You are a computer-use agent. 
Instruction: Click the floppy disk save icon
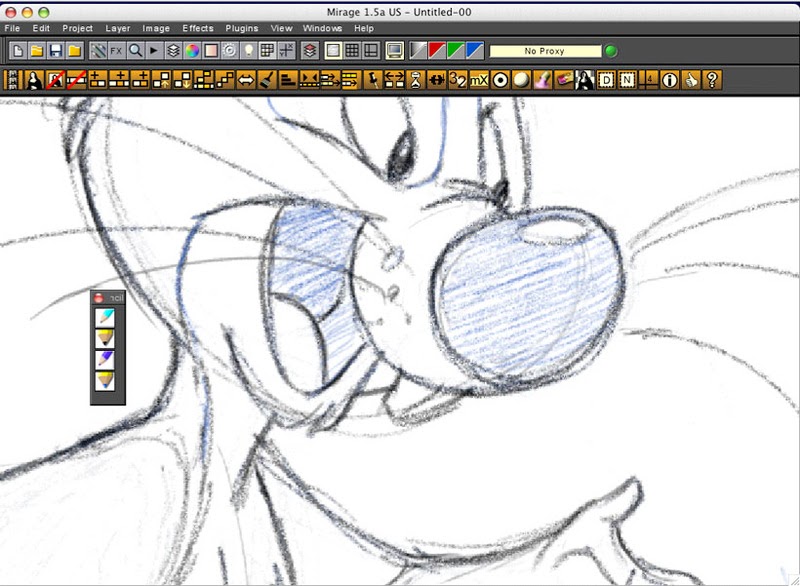click(56, 50)
